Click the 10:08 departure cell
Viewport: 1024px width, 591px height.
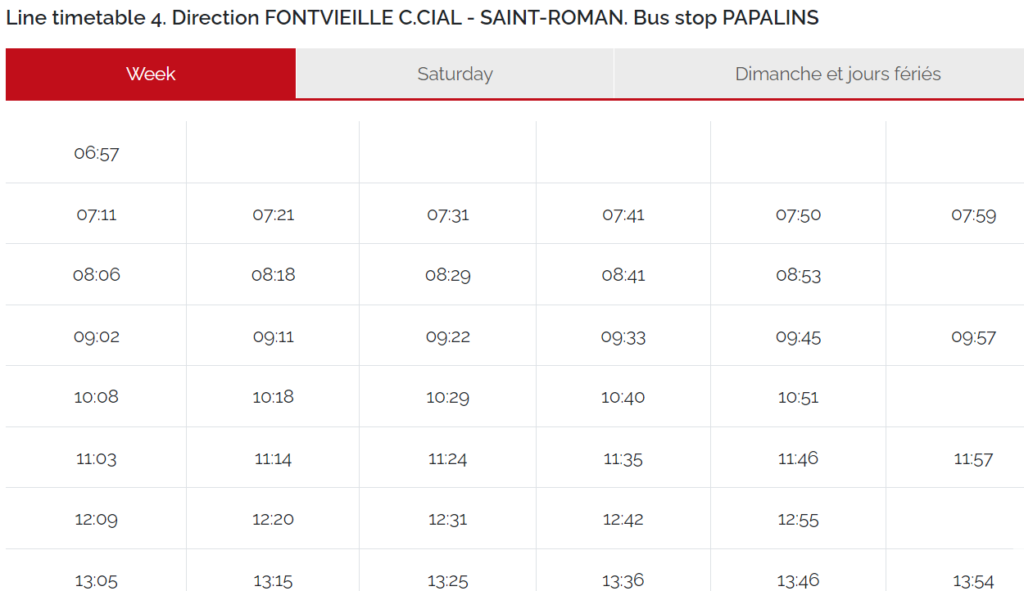(96, 396)
